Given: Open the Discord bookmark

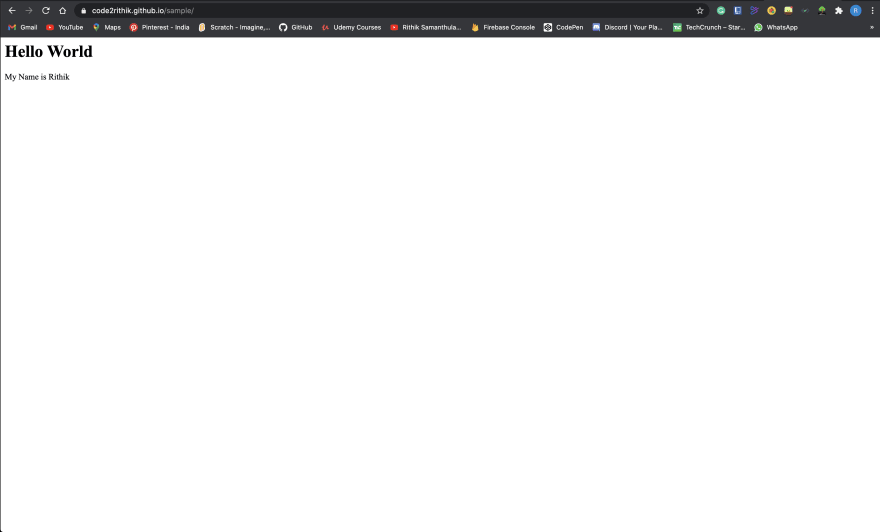Looking at the screenshot, I should (x=627, y=27).
